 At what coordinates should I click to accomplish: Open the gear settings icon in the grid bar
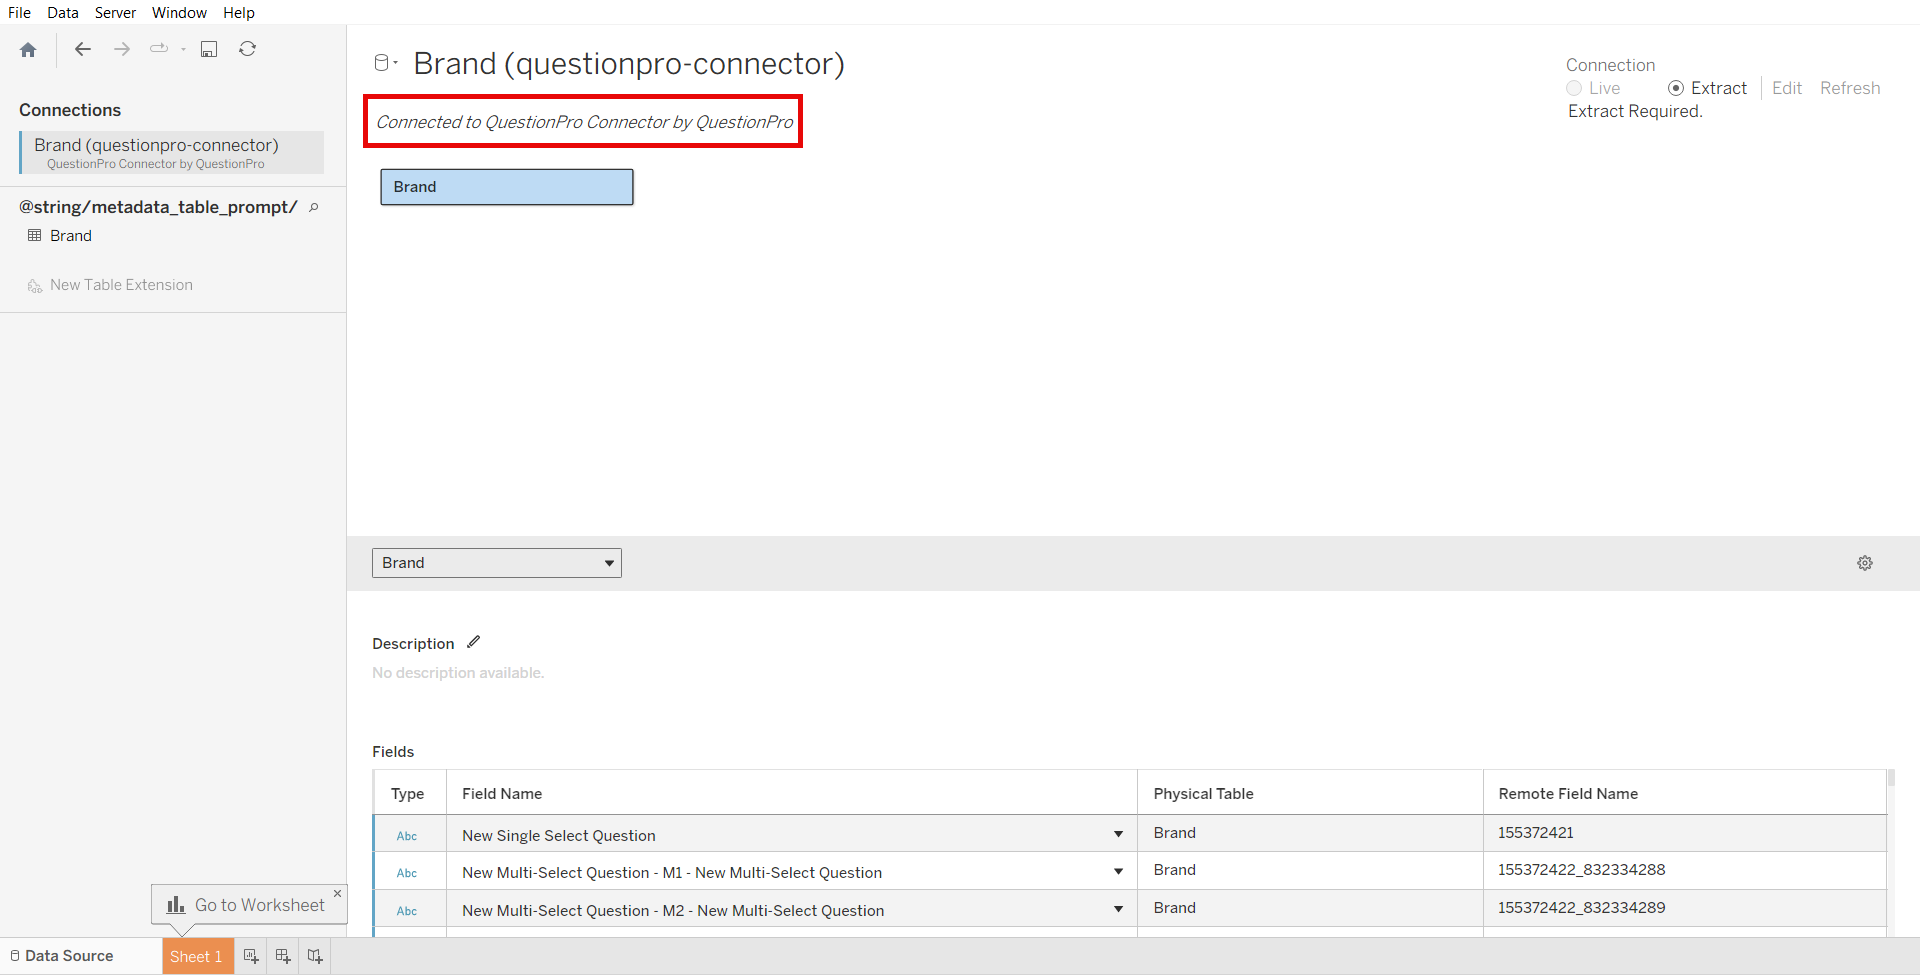[1865, 563]
